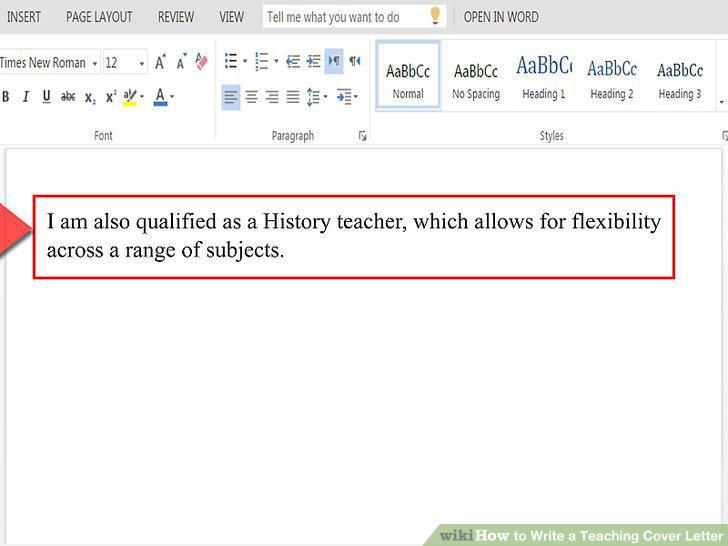728x546 pixels.
Task: Increase the paragraph indent
Action: [313, 61]
